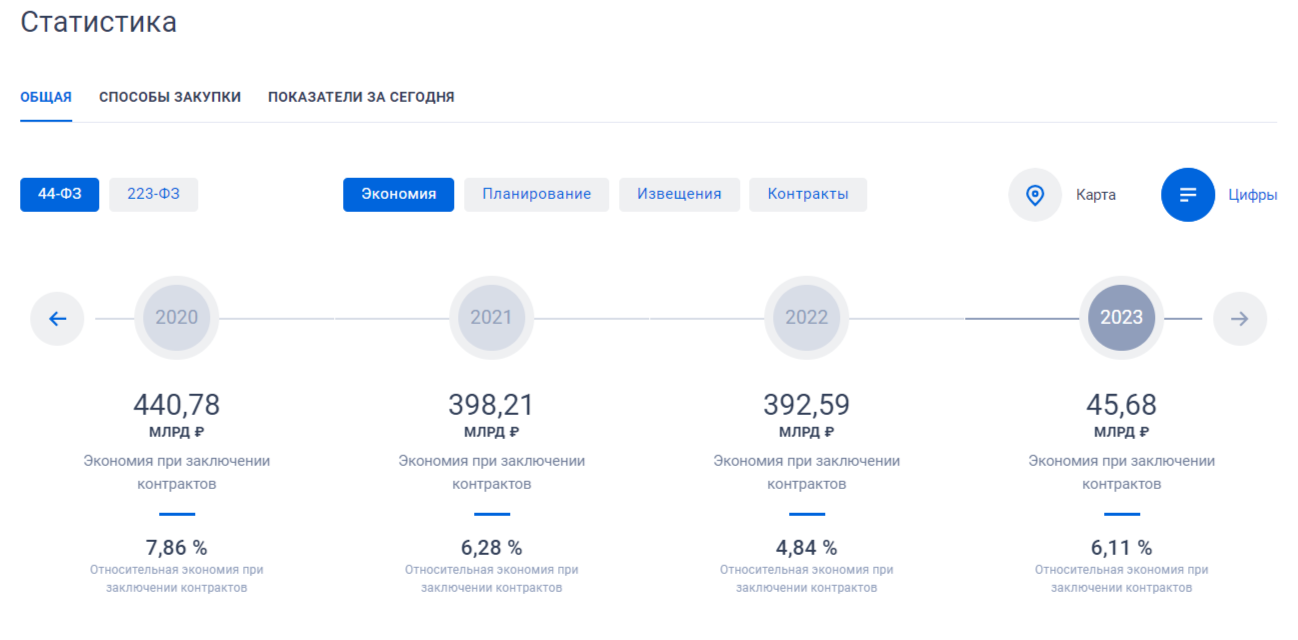Screen dimensions: 1298x640
Task: Open the ПОКАЗАТЕЛИ ЗА СЕГОДНЯ tab
Action: pyautogui.click(x=361, y=97)
